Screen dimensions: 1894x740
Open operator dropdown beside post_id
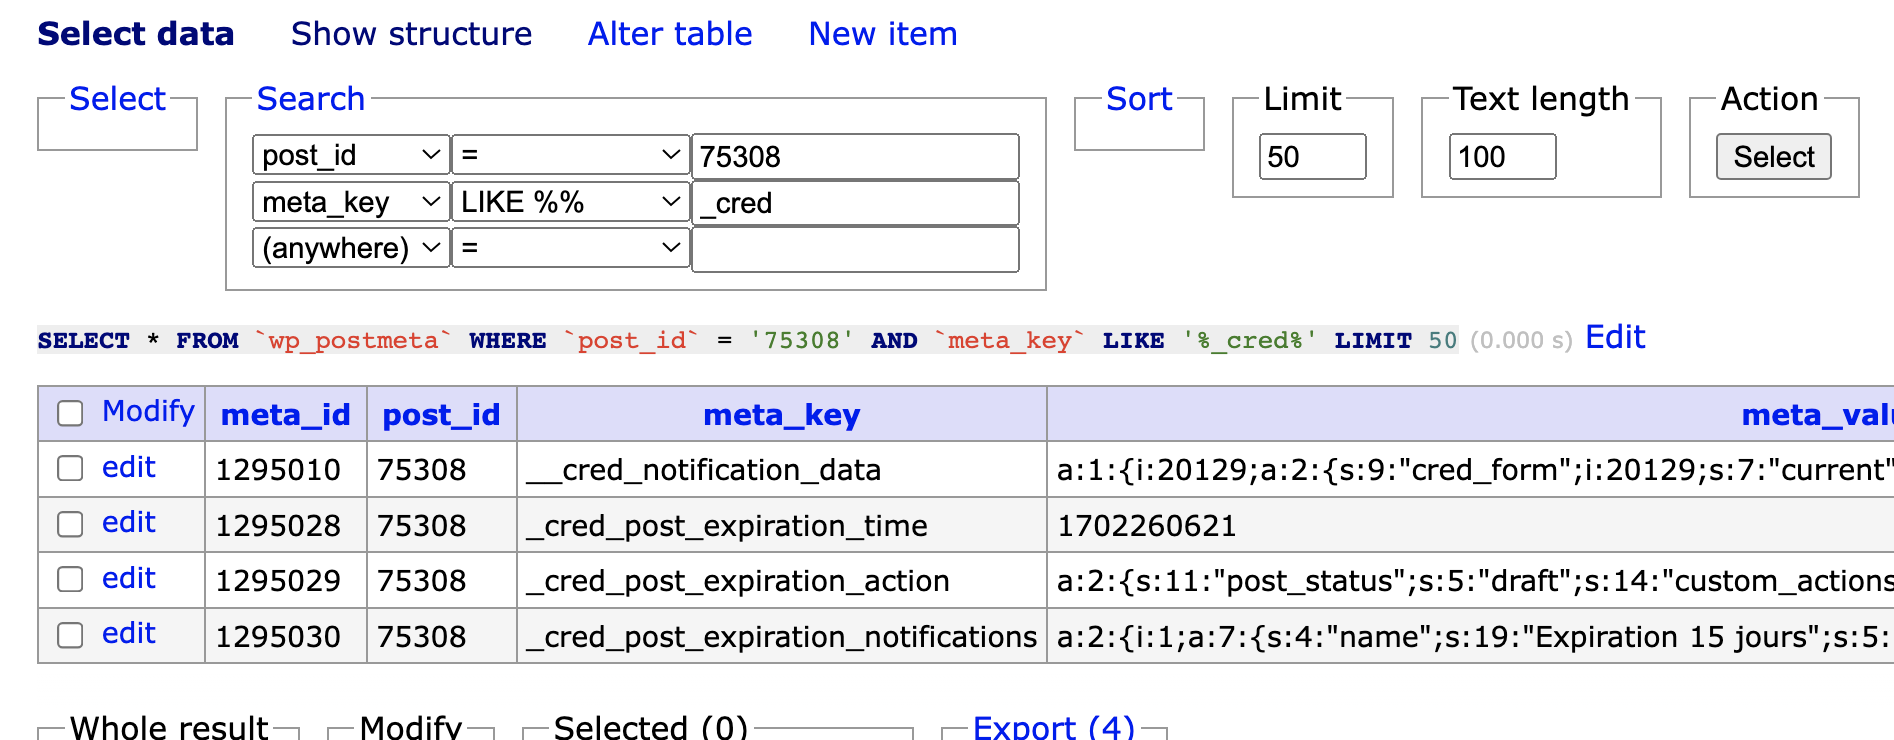pyautogui.click(x=570, y=155)
